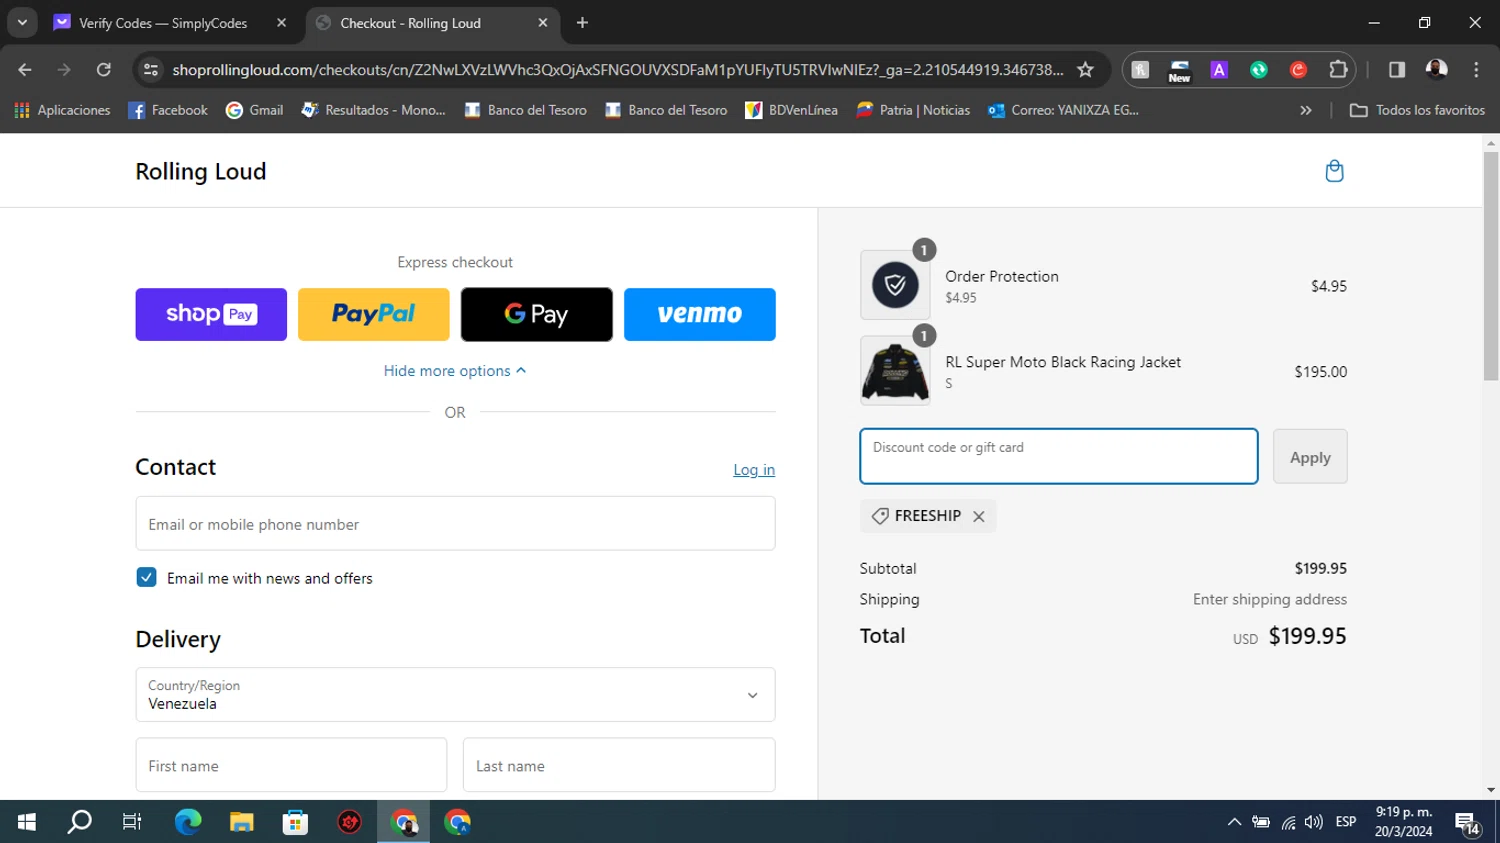Click the FREESHIP tag icon

pyautogui.click(x=880, y=516)
